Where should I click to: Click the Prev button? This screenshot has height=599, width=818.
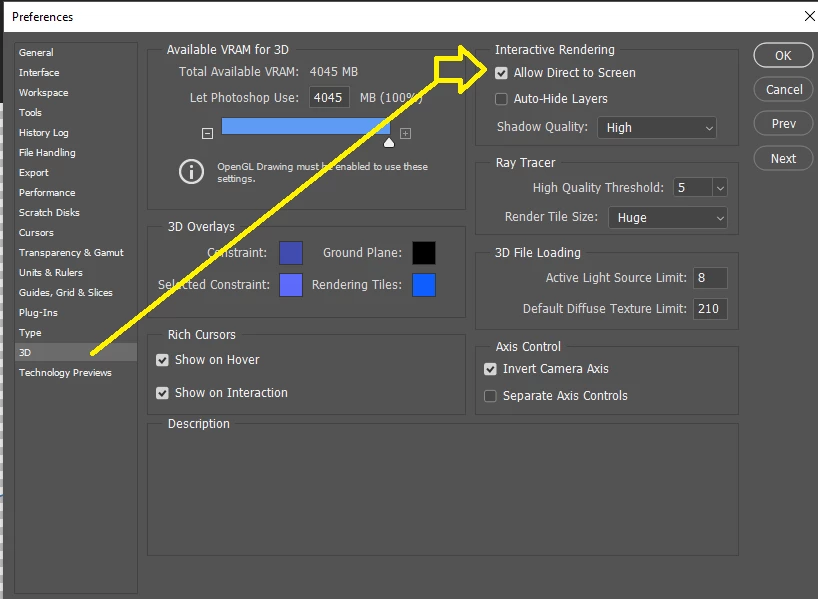click(783, 124)
